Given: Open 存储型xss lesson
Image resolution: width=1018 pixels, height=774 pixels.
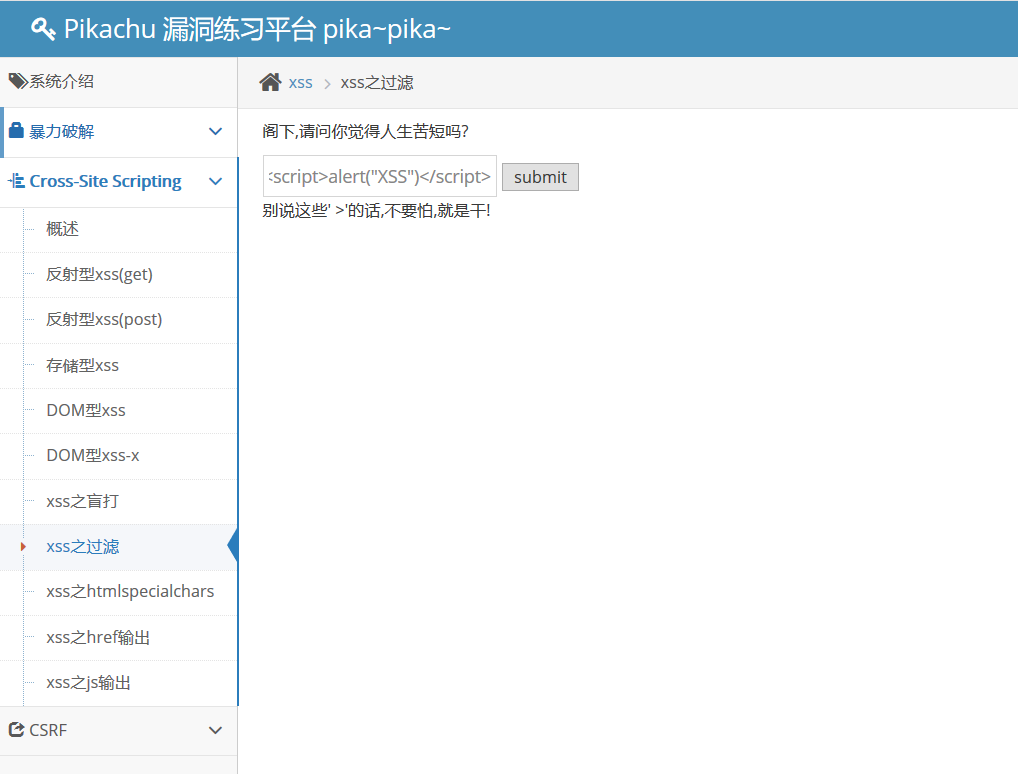Looking at the screenshot, I should point(82,366).
